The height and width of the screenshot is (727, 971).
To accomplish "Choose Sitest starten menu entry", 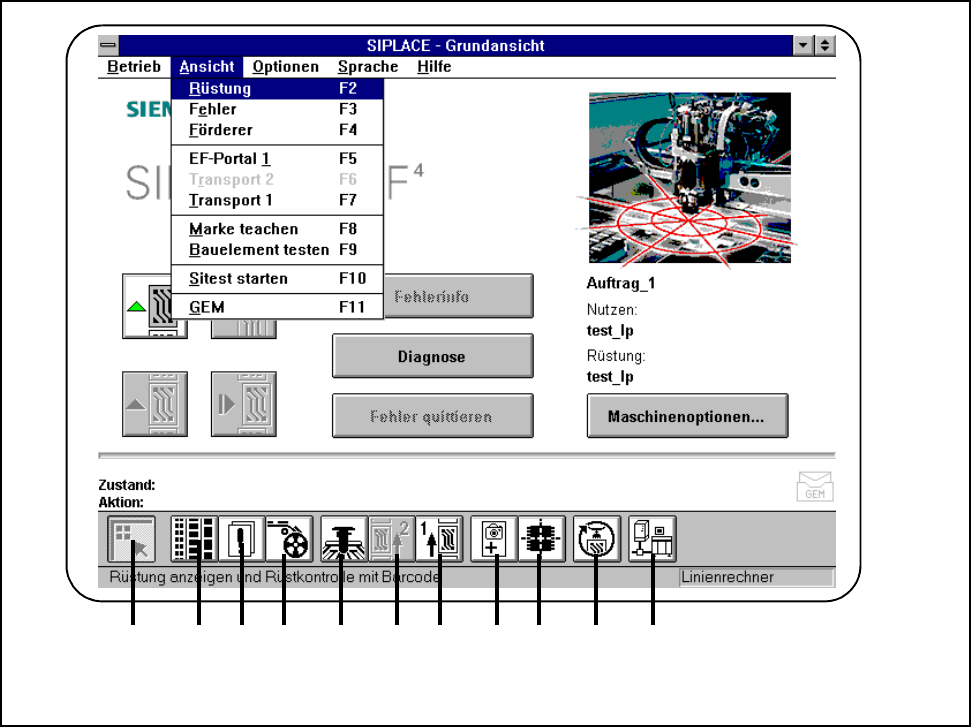I will pyautogui.click(x=277, y=279).
